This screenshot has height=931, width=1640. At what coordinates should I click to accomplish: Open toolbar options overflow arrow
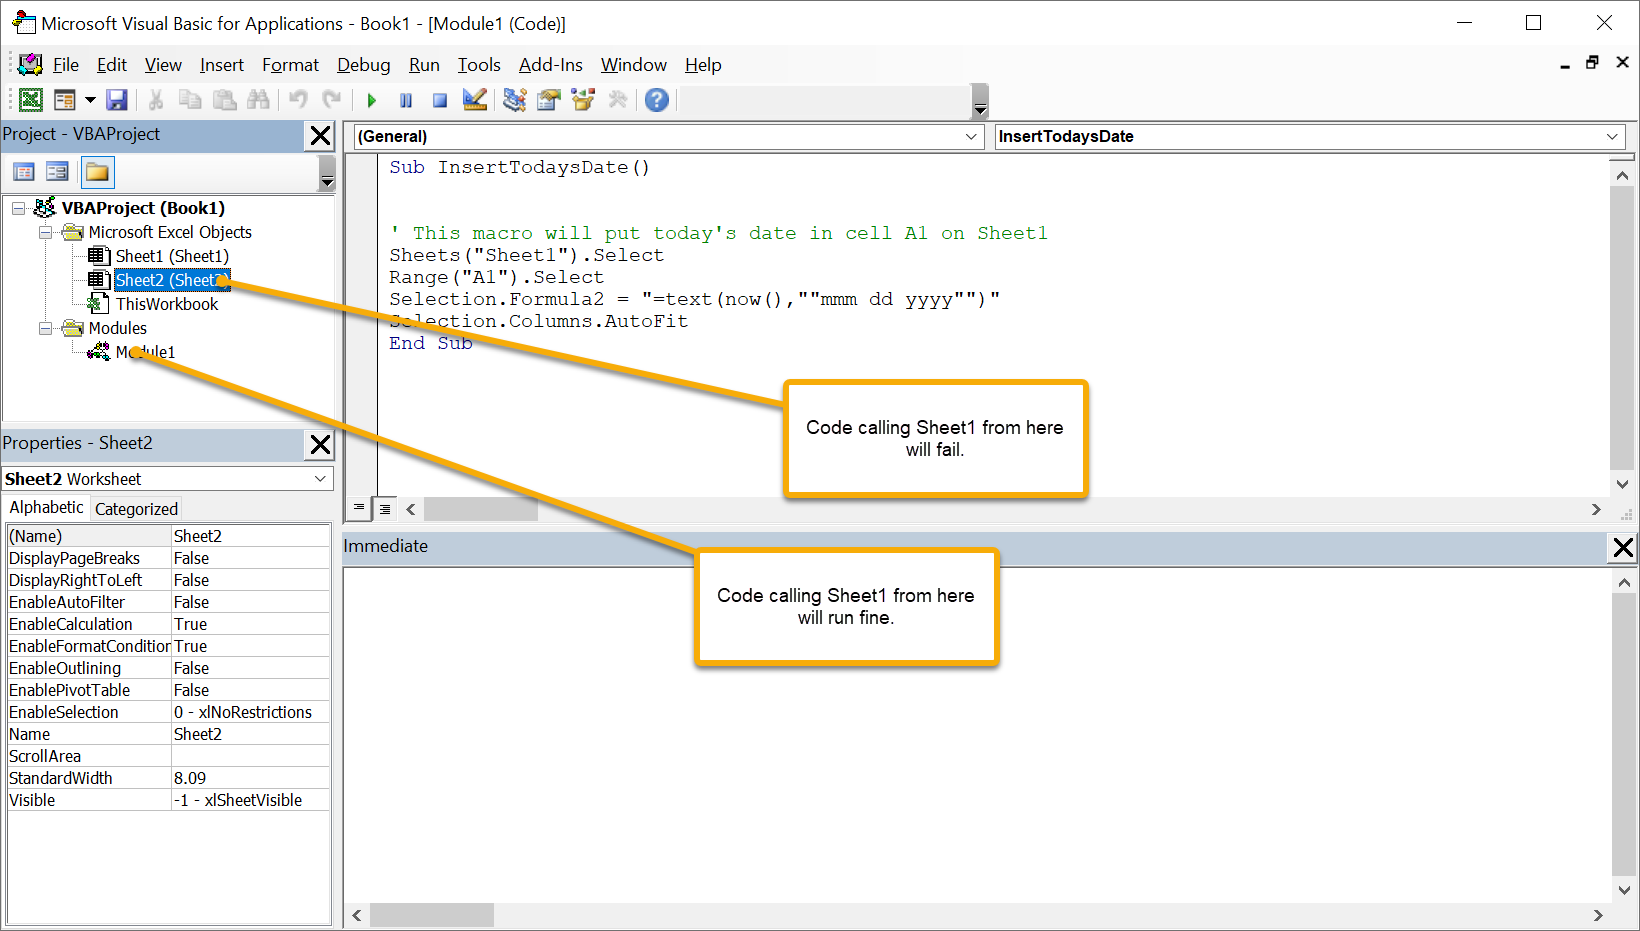point(980,103)
